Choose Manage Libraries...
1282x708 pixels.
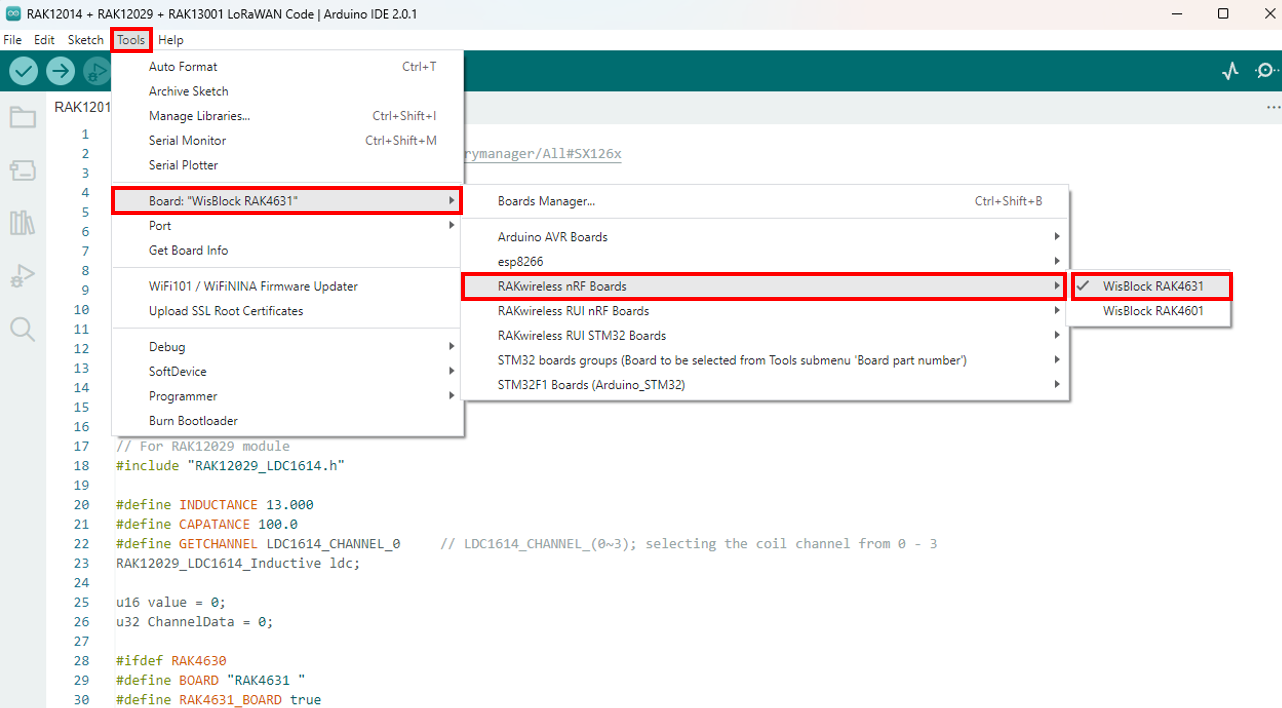point(287,116)
